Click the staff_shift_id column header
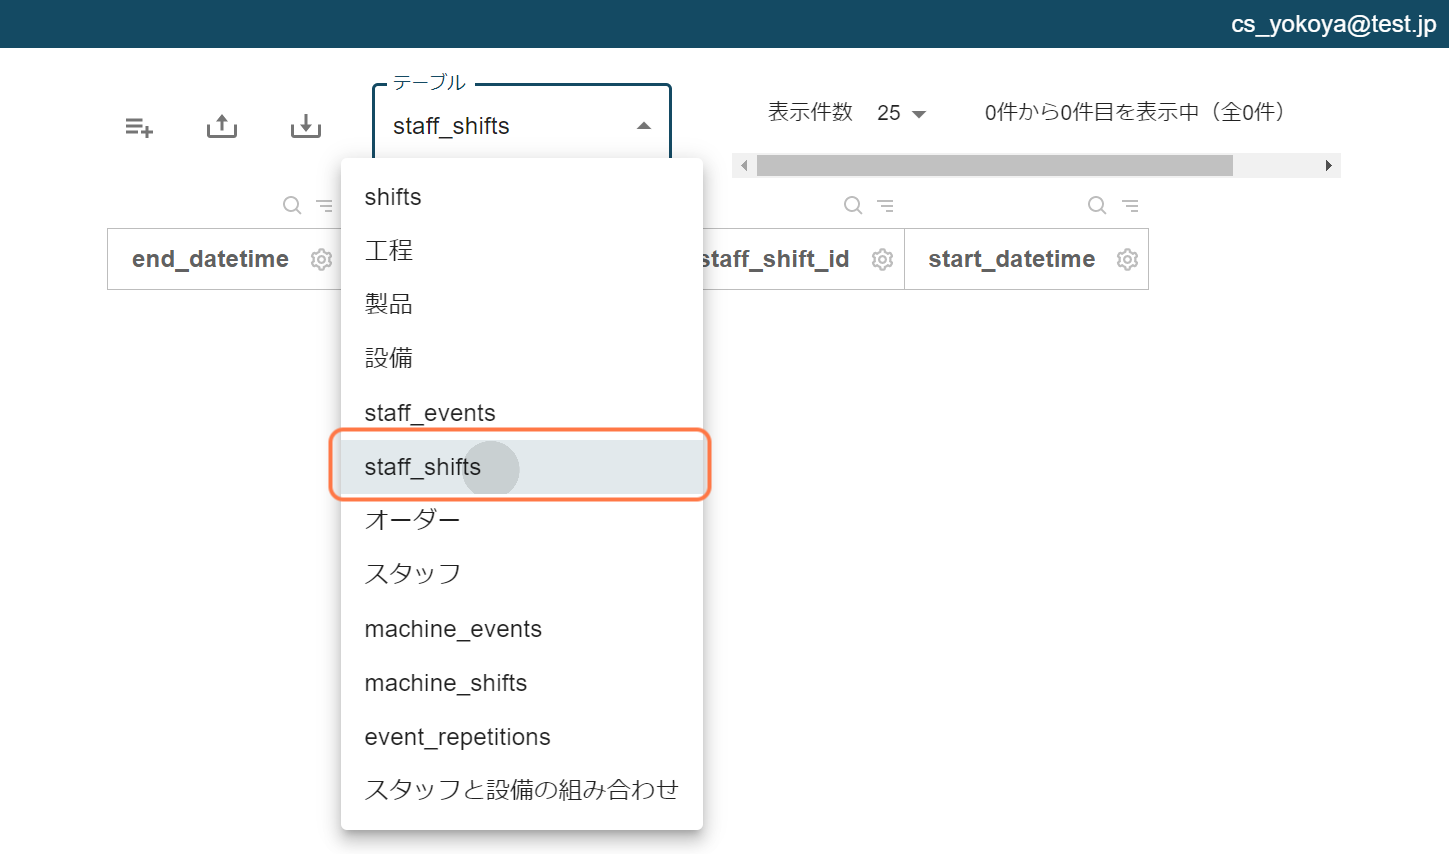 (x=775, y=260)
